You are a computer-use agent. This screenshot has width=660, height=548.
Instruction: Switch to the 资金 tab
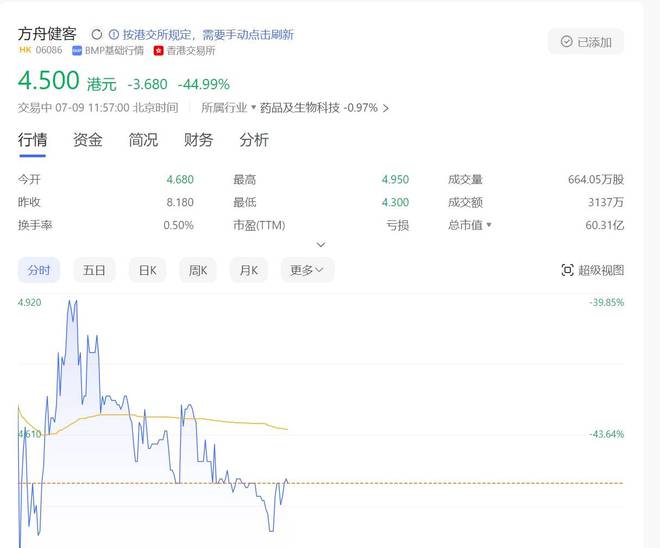coord(88,140)
